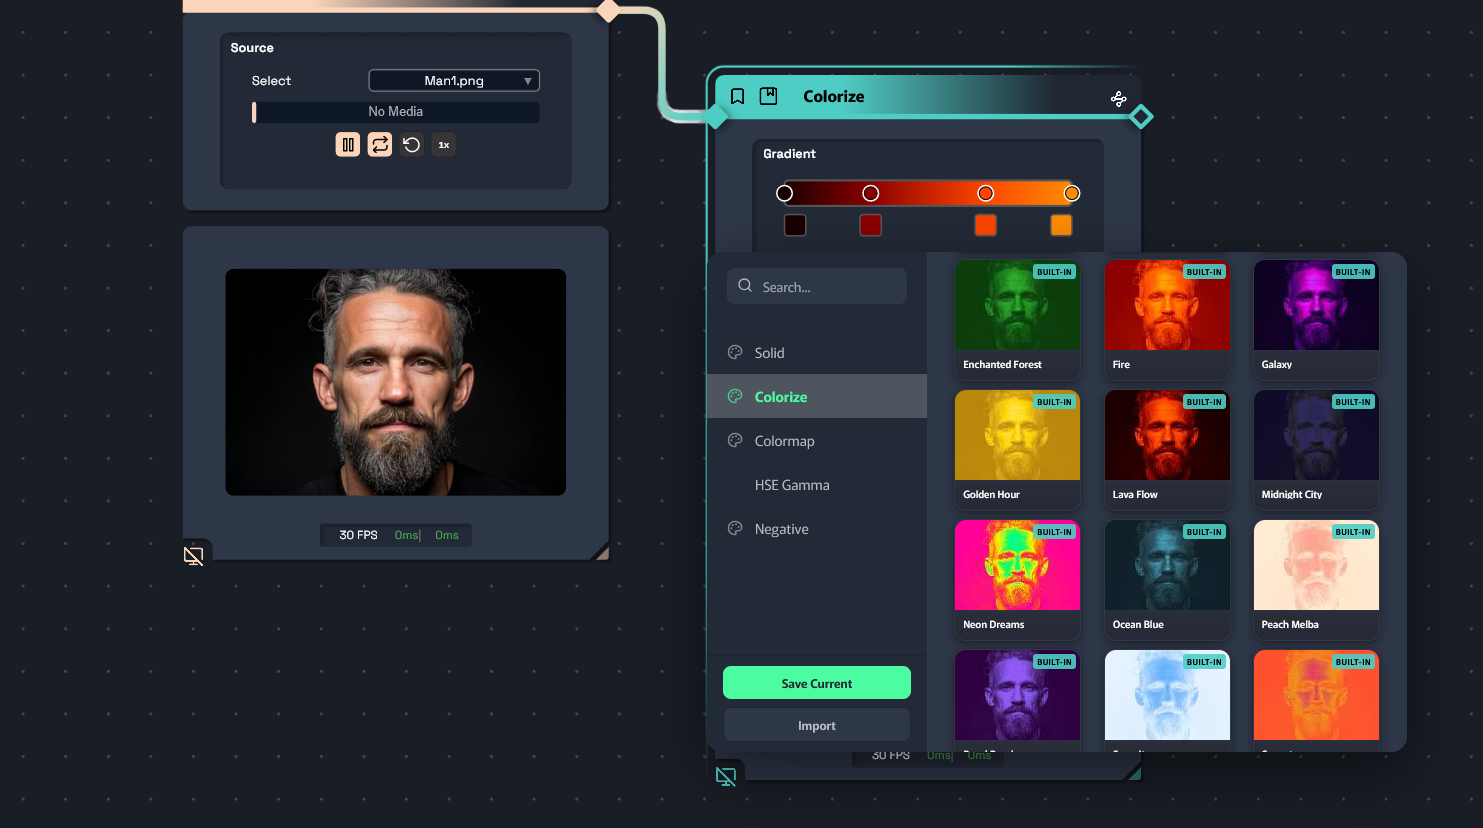Focus the preset Search field
This screenshot has height=828, width=1483.
click(x=817, y=287)
